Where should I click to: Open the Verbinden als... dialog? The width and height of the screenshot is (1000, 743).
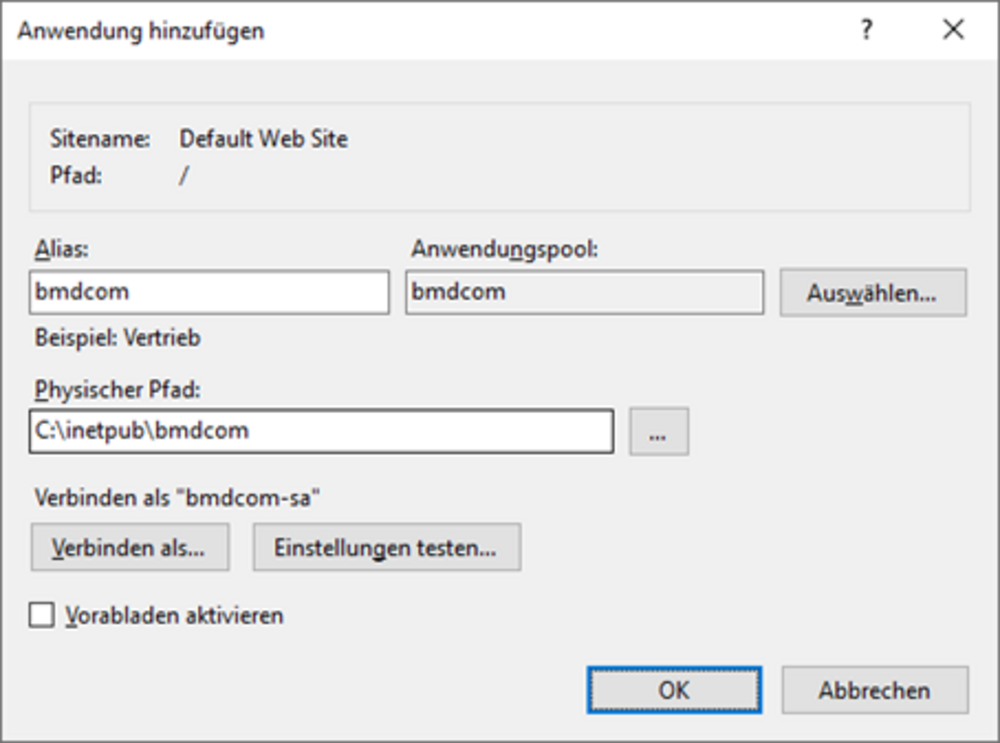(130, 548)
